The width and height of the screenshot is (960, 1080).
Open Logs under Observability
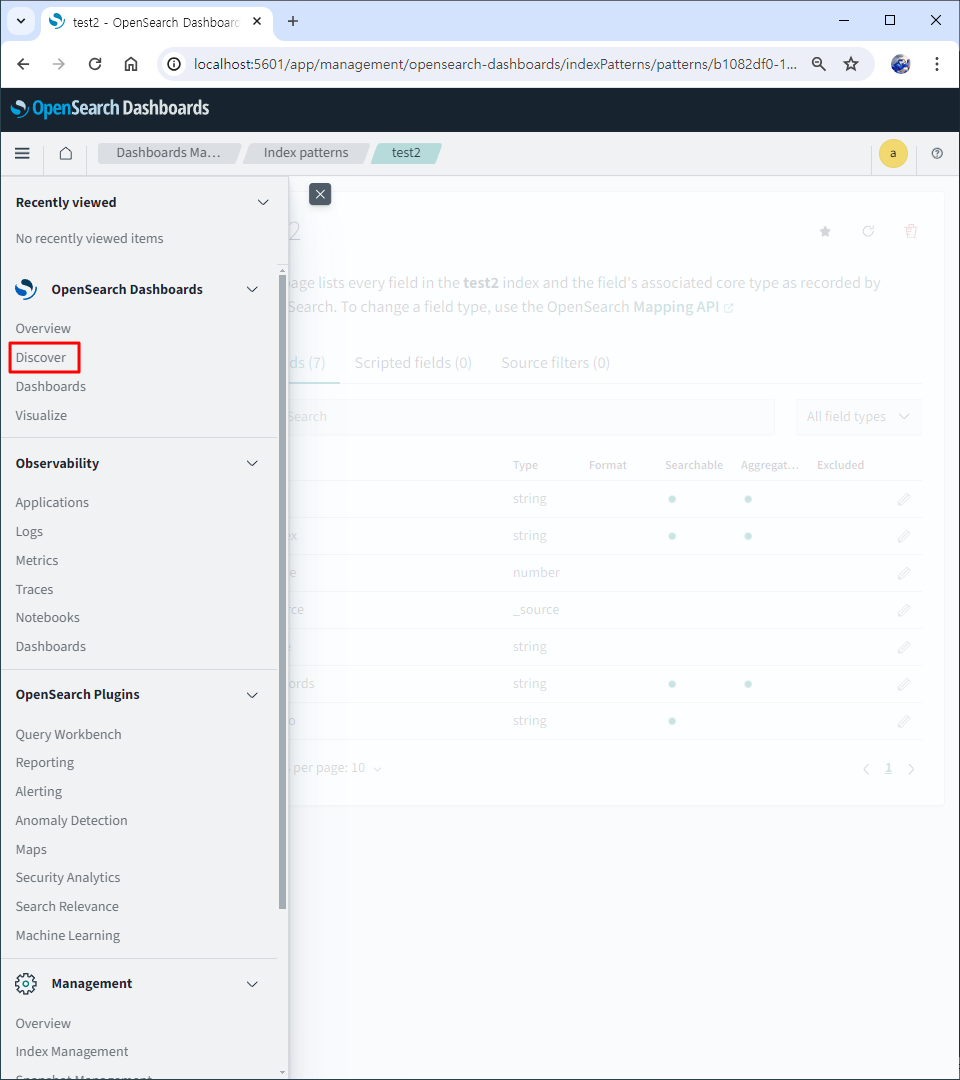(x=29, y=532)
